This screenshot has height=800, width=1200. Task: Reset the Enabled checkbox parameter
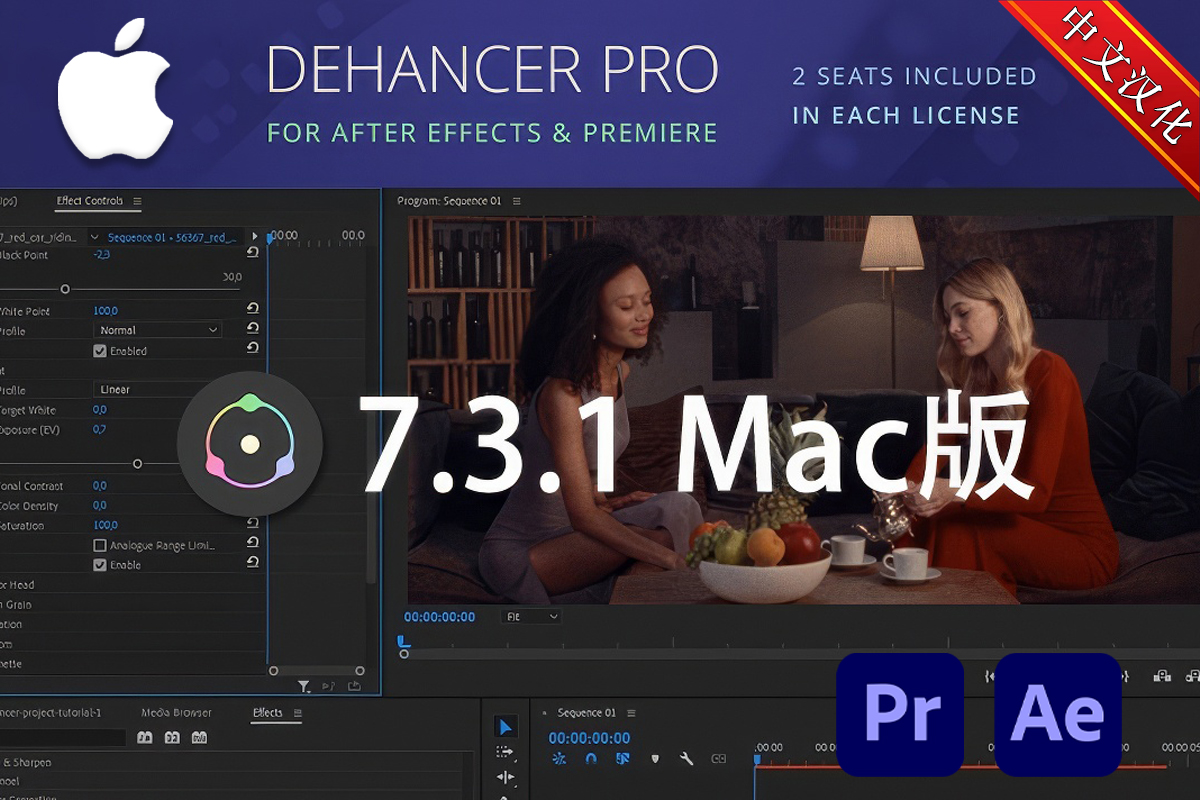coord(252,348)
